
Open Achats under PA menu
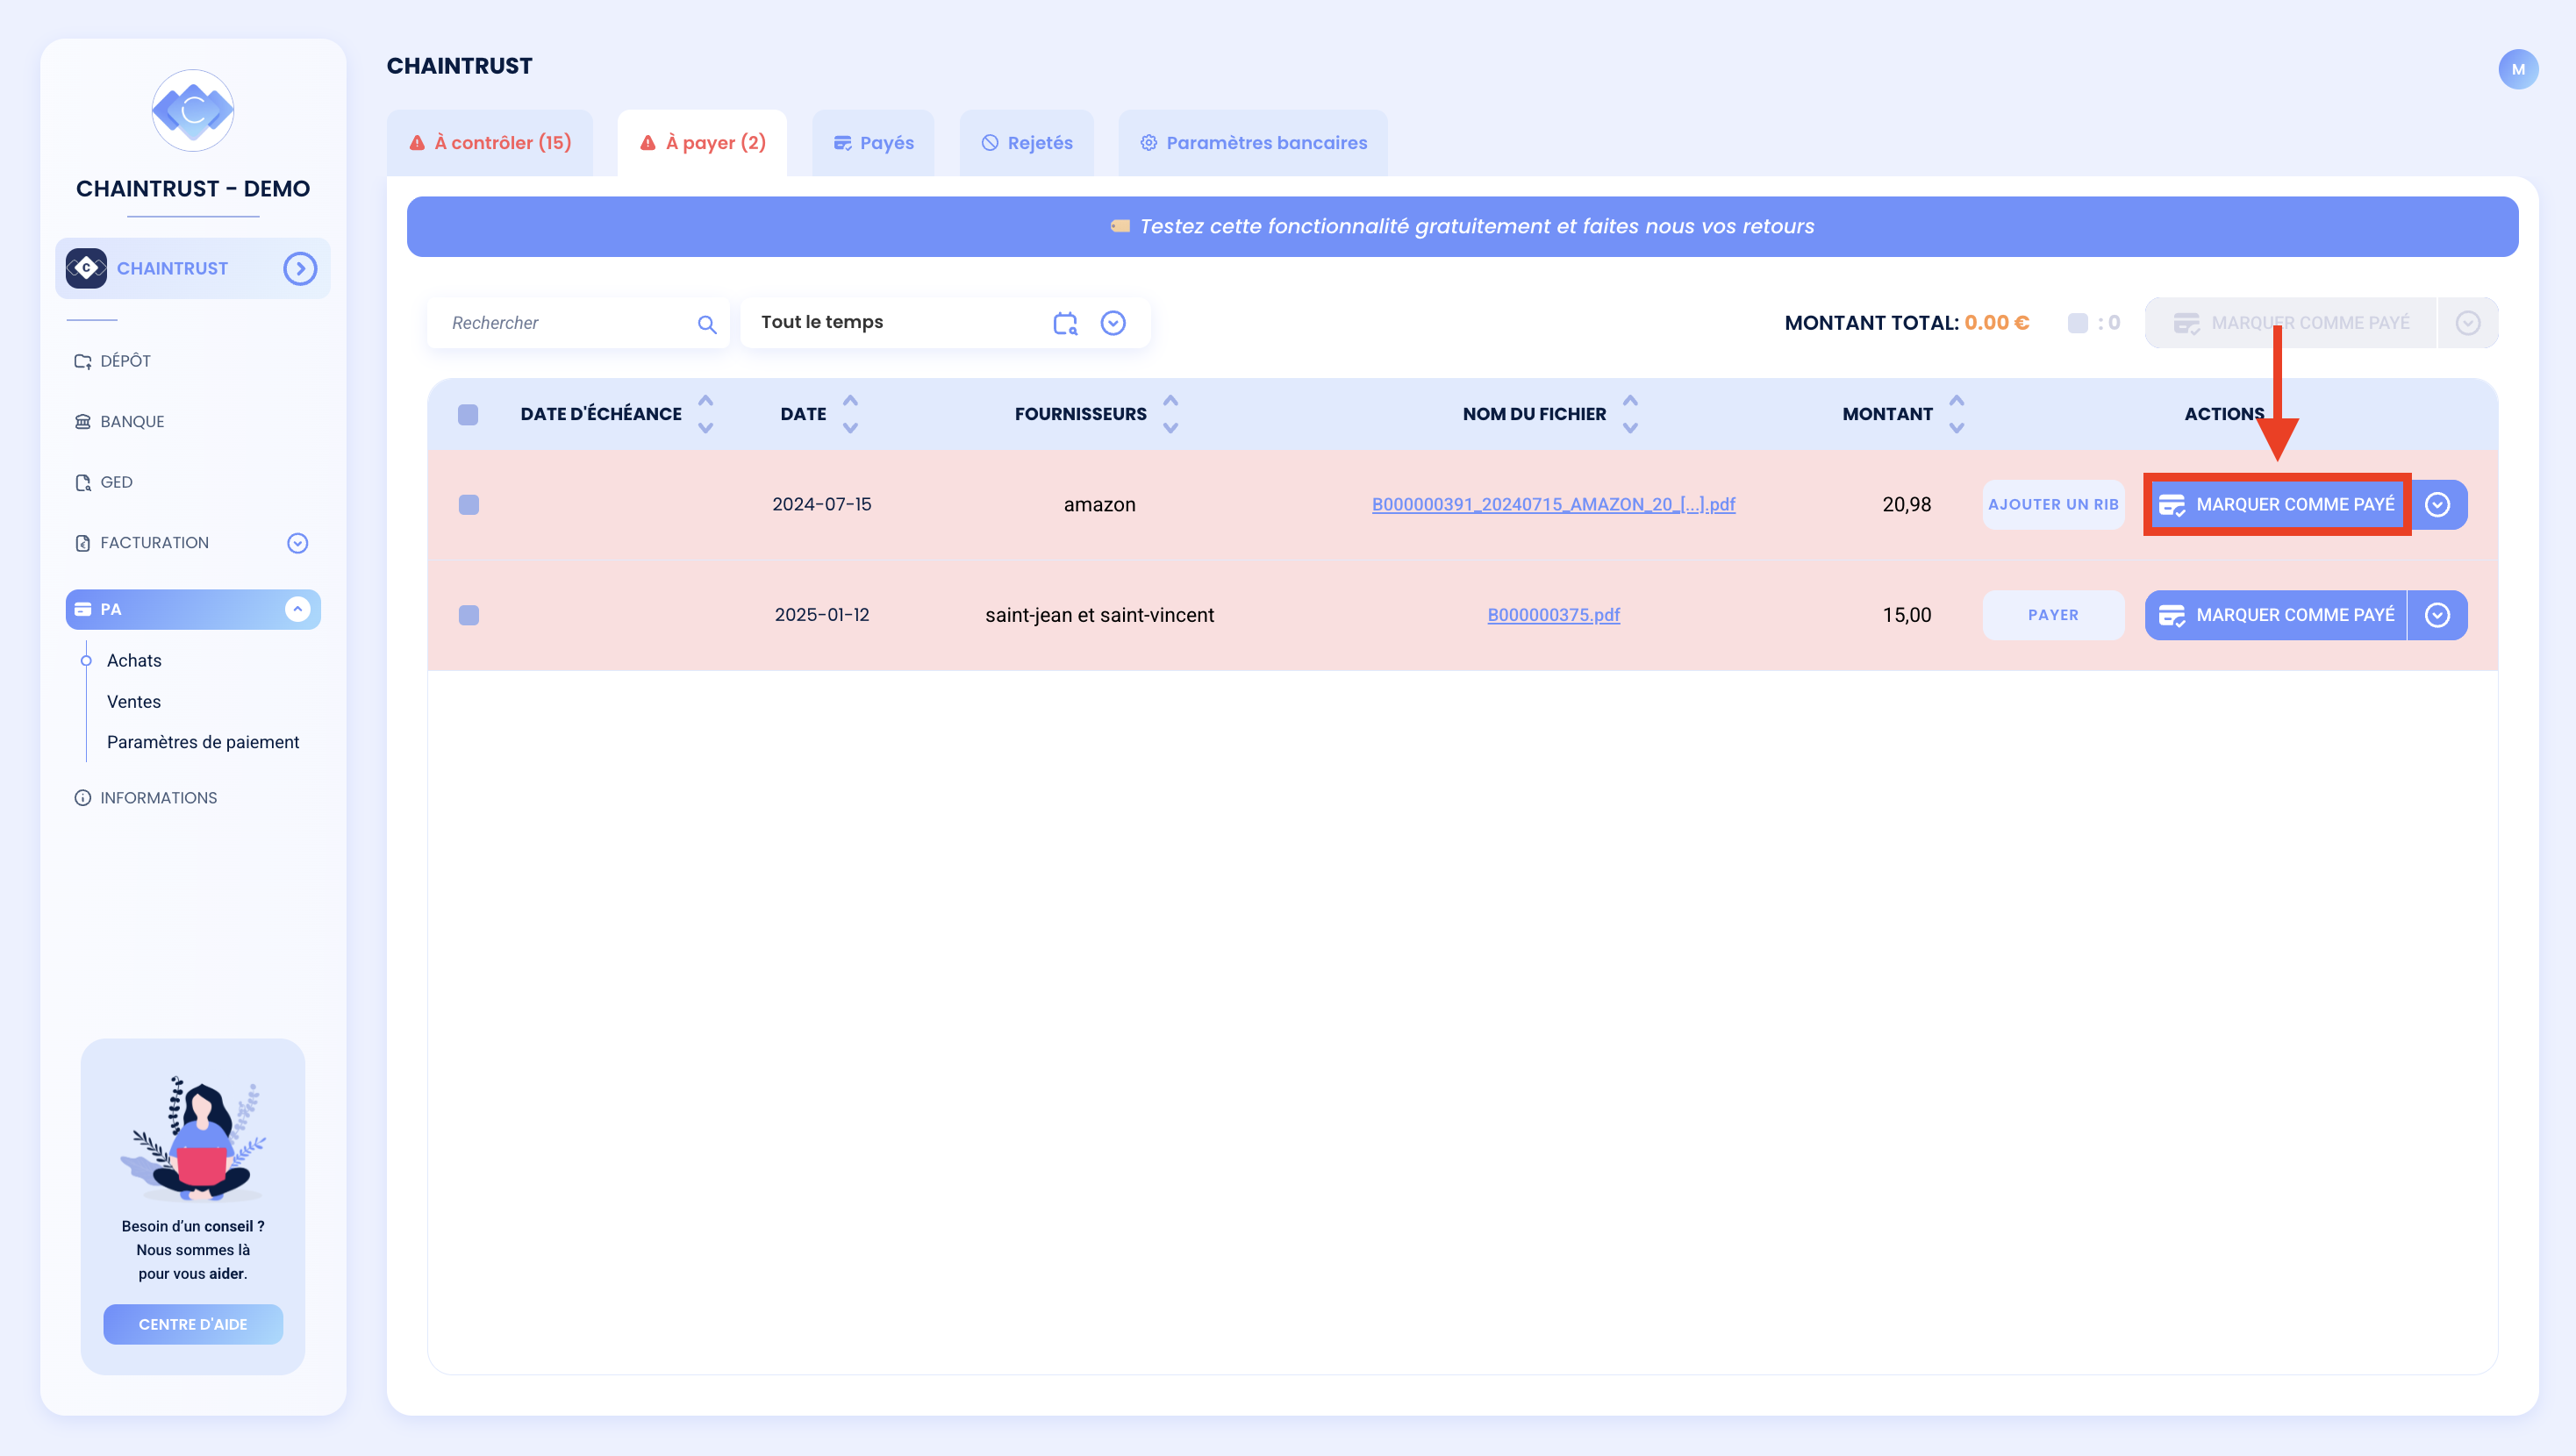click(134, 661)
